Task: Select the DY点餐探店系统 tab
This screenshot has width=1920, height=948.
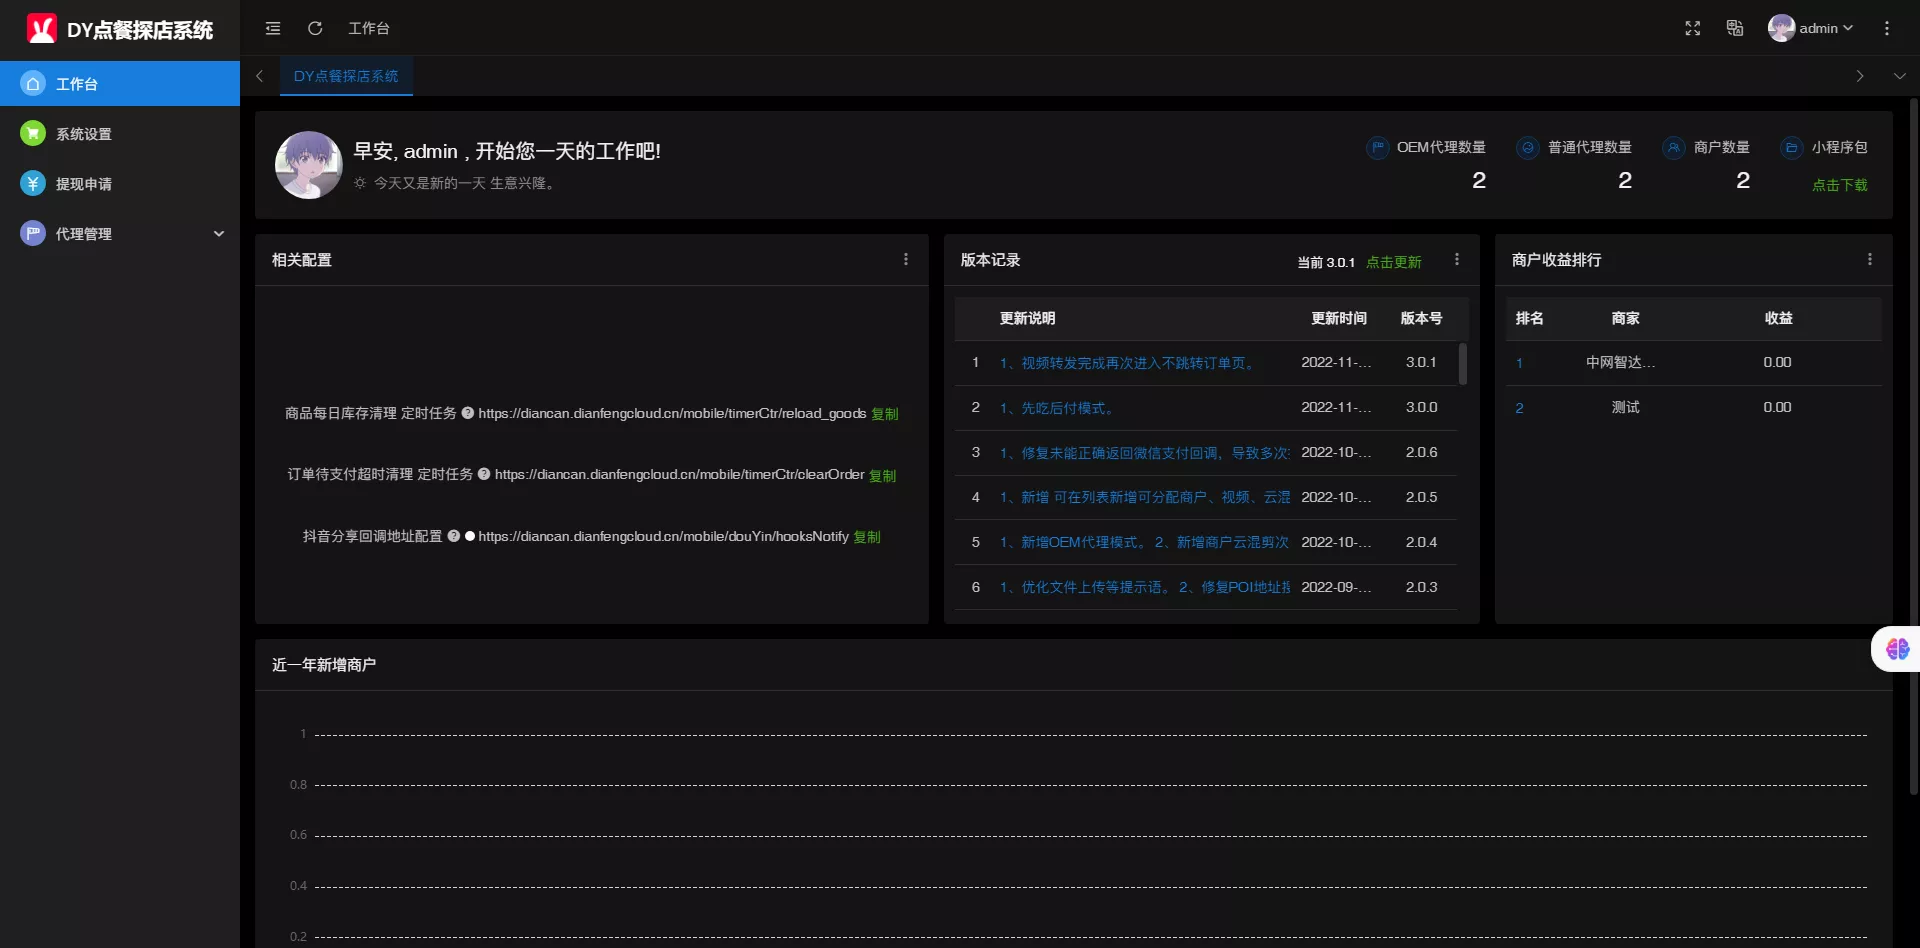Action: 346,76
